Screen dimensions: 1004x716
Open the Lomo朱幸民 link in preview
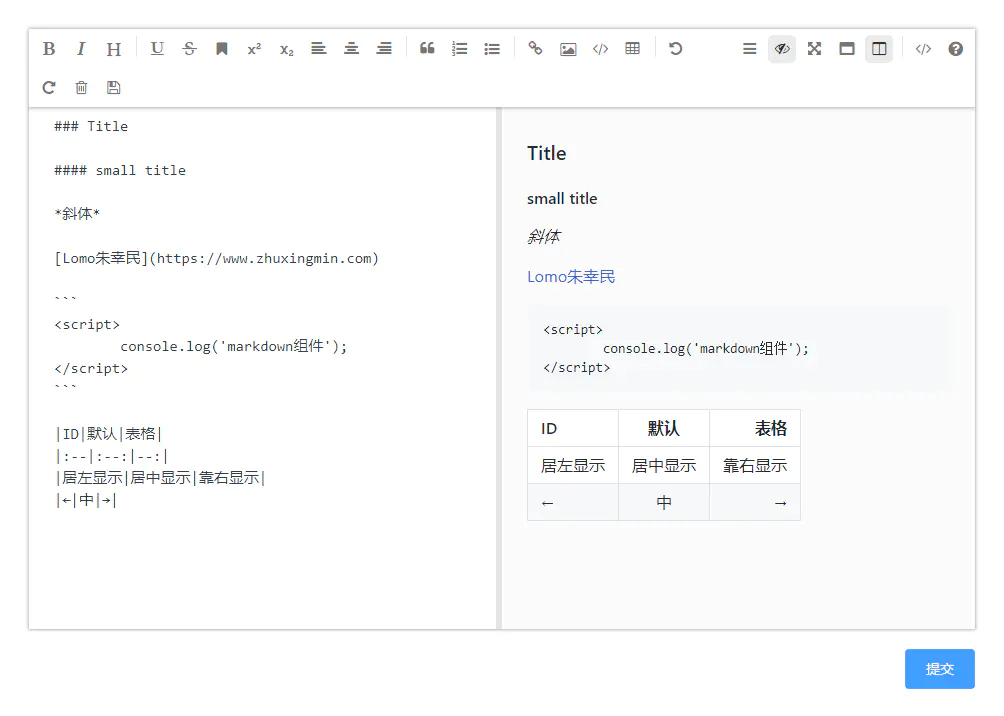click(x=571, y=277)
